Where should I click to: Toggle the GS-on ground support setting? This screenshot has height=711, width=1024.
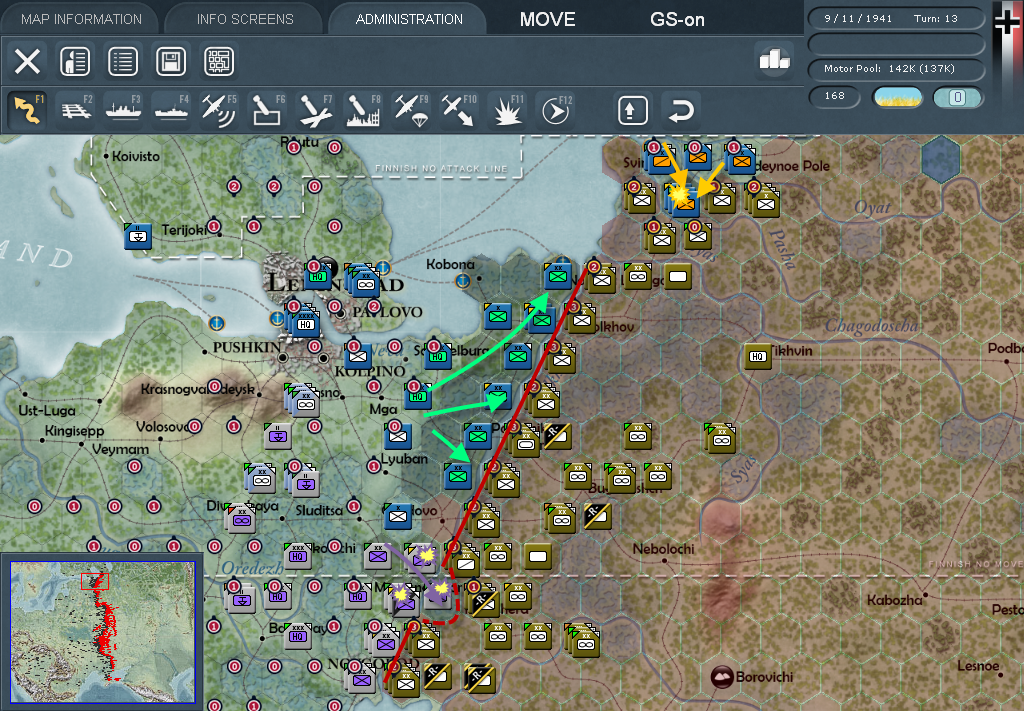[x=677, y=20]
